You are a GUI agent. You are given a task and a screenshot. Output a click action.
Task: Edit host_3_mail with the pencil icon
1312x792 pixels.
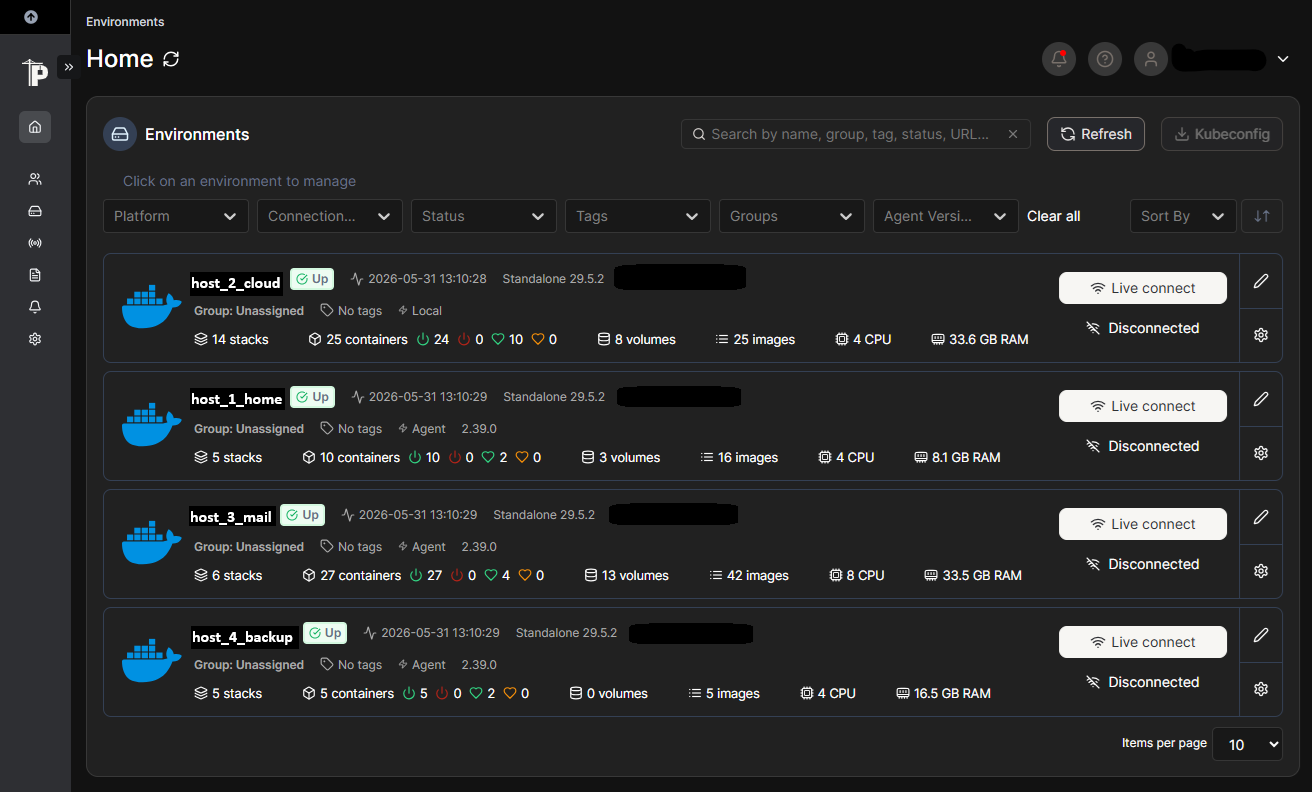coord(1261,517)
